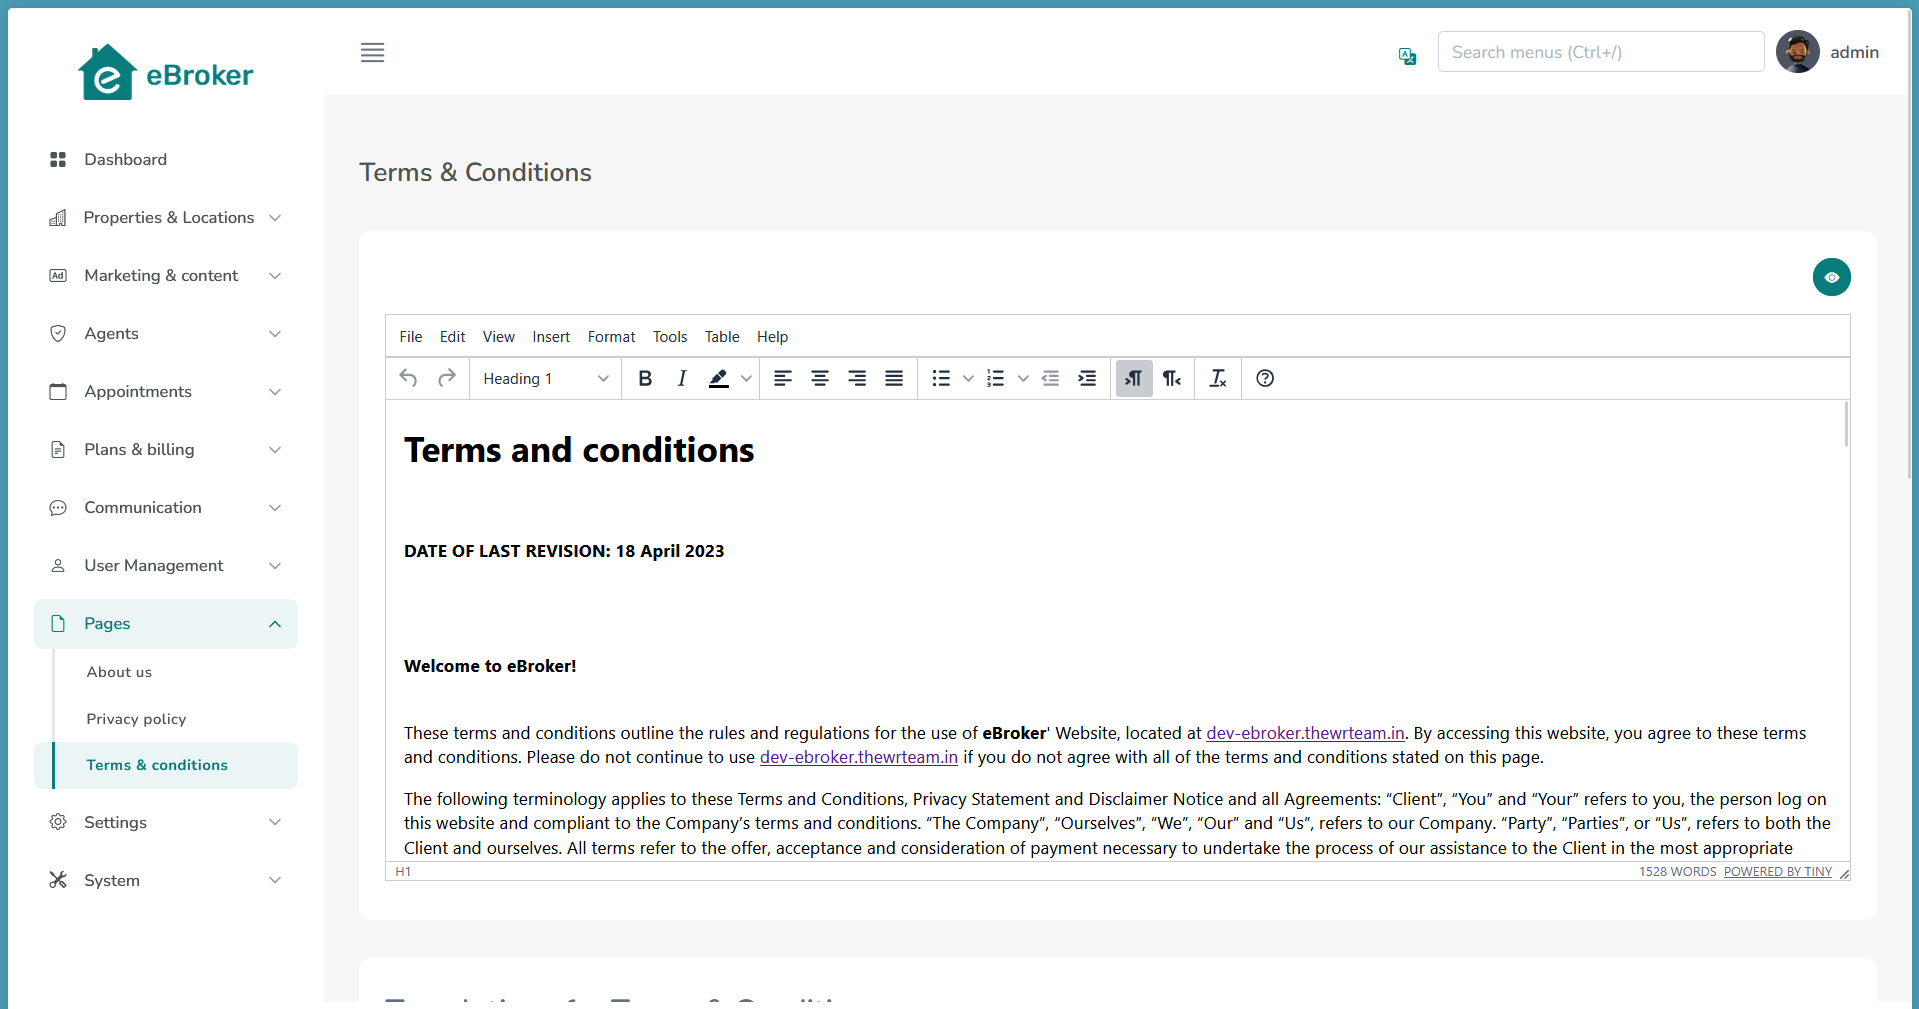Collapse the Pages section chevron
1919x1009 pixels.
274,623
